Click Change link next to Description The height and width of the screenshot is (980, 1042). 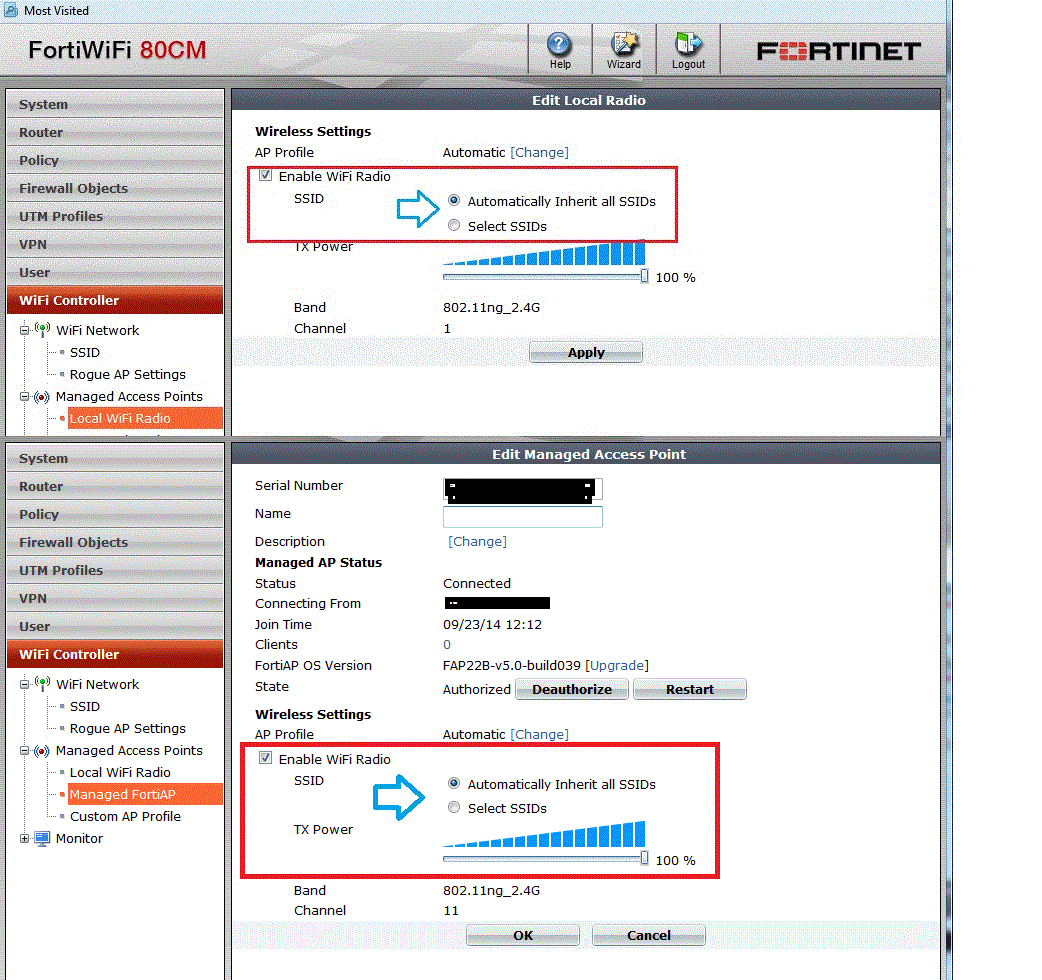477,541
